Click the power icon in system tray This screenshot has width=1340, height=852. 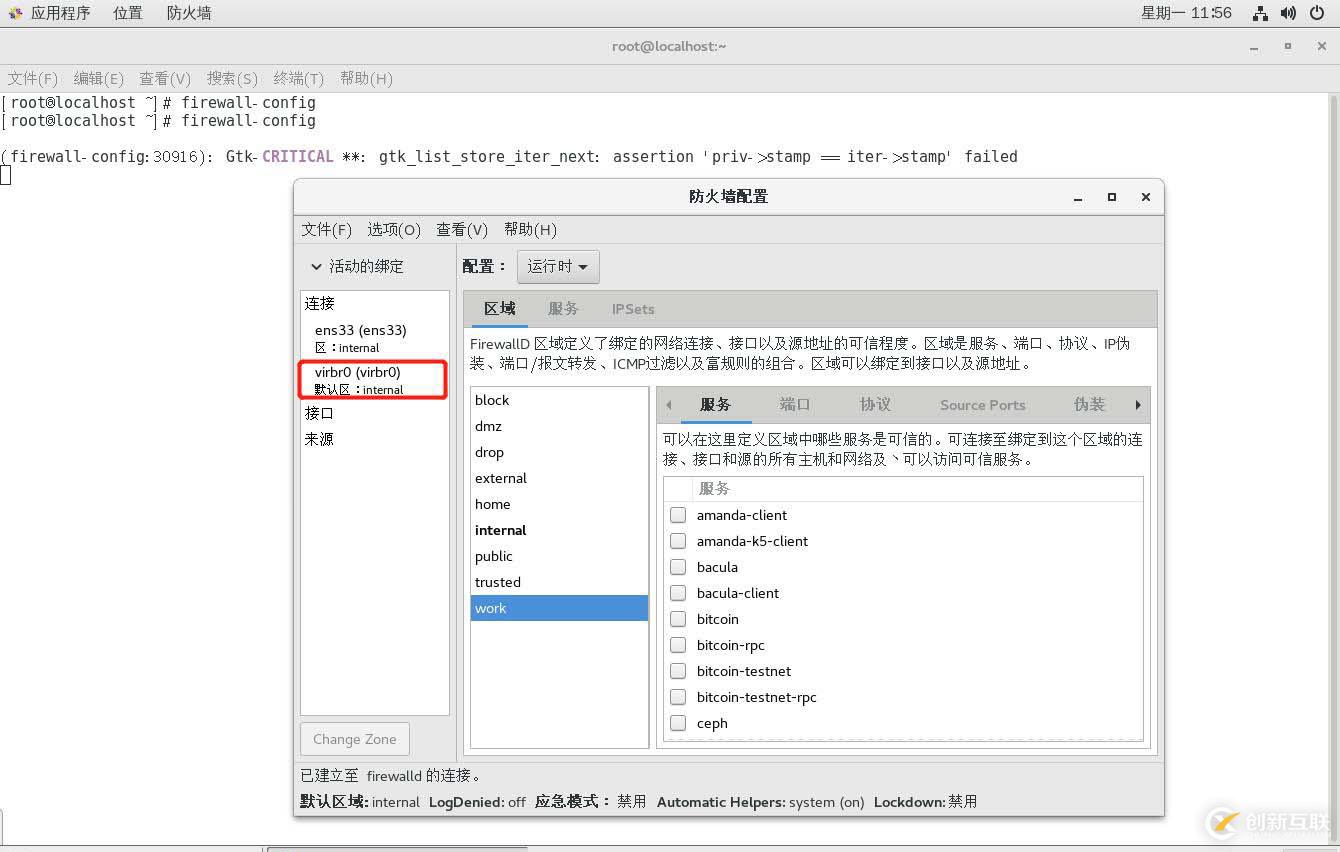1316,13
